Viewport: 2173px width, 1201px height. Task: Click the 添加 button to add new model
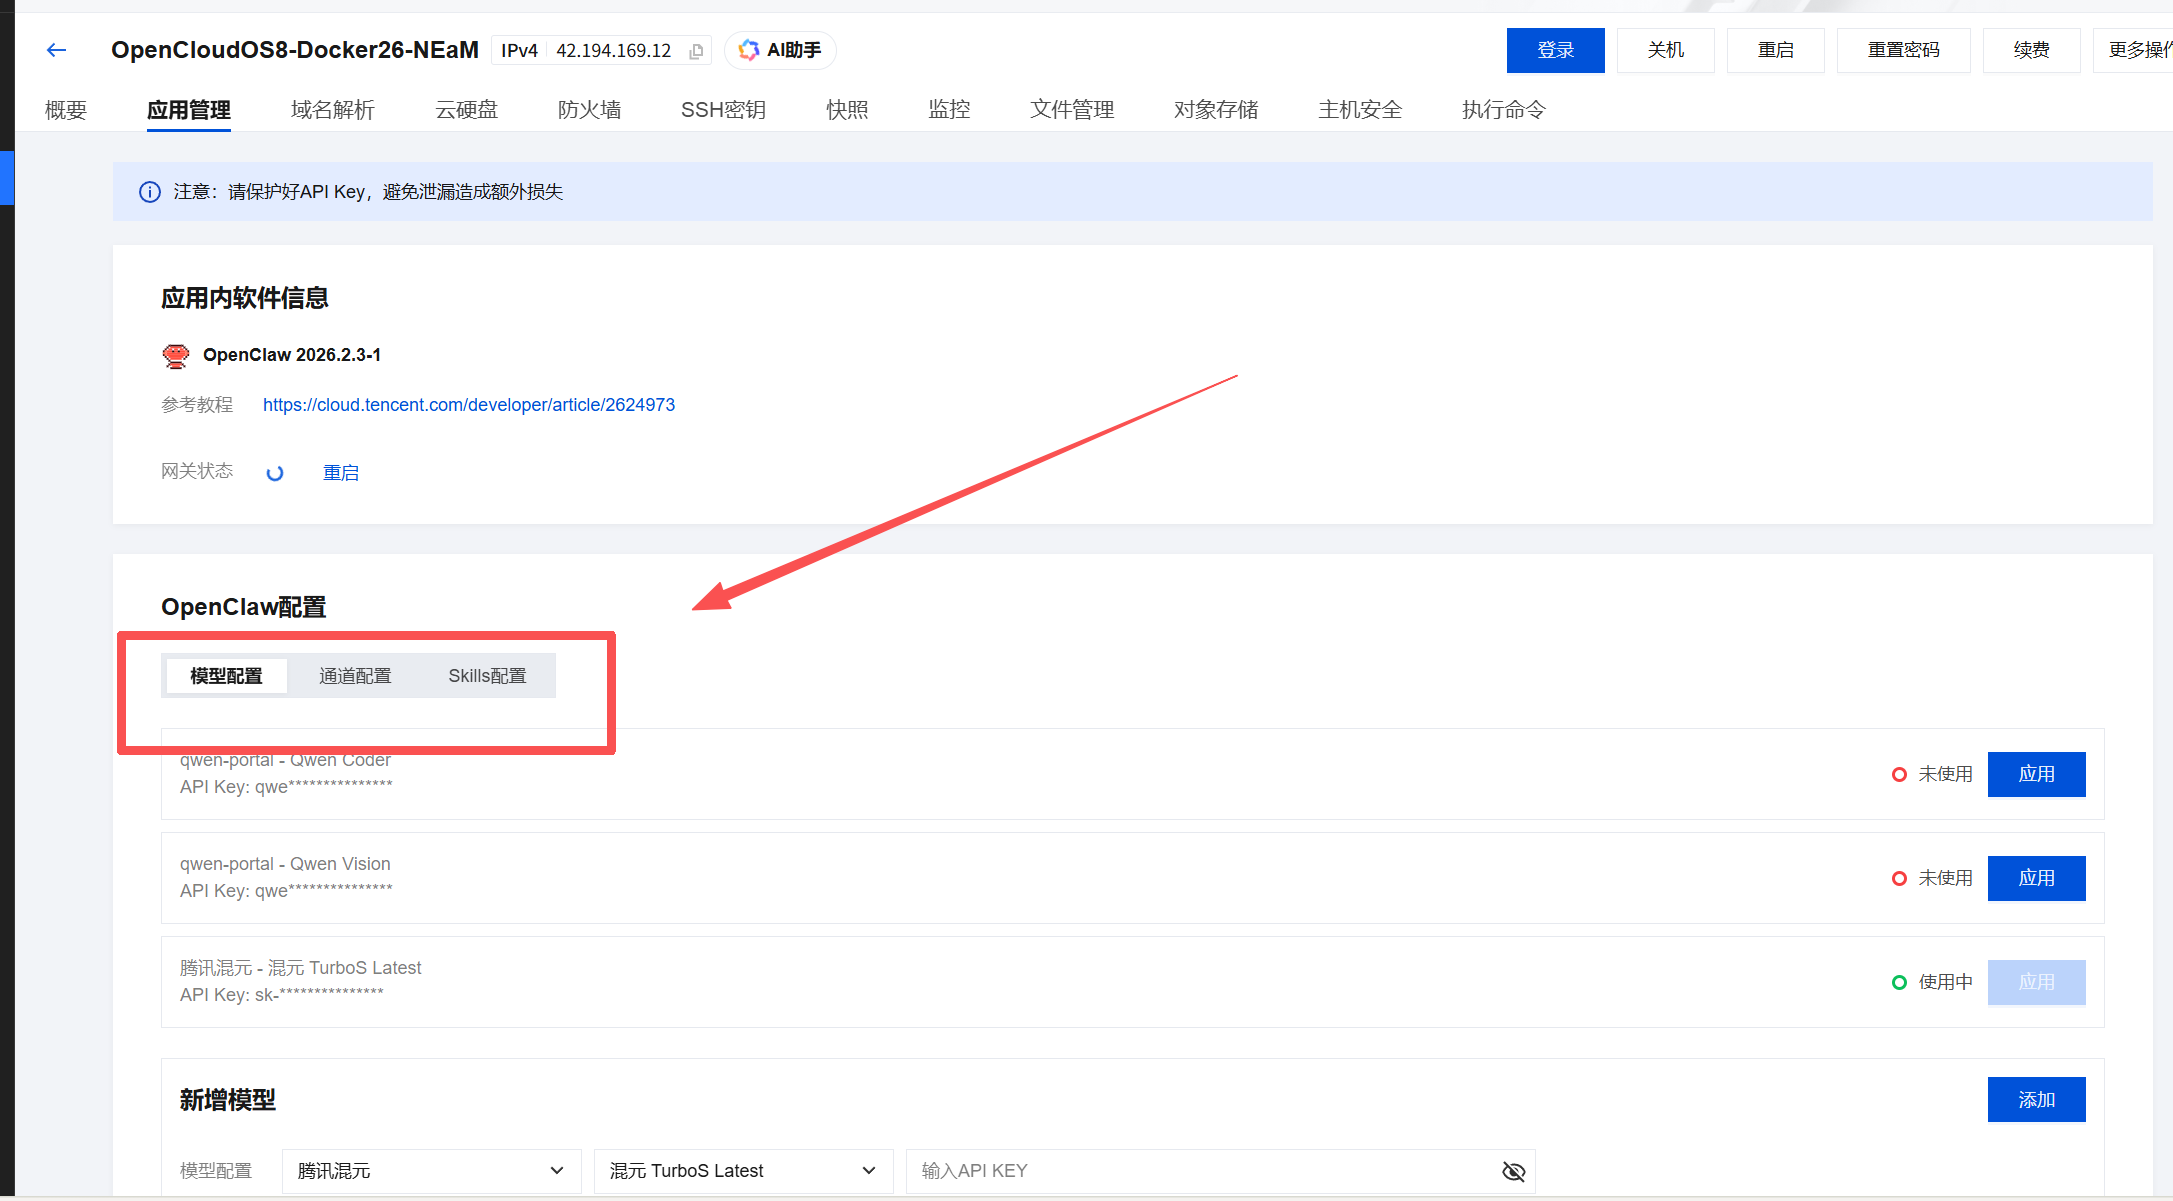pos(2036,1099)
